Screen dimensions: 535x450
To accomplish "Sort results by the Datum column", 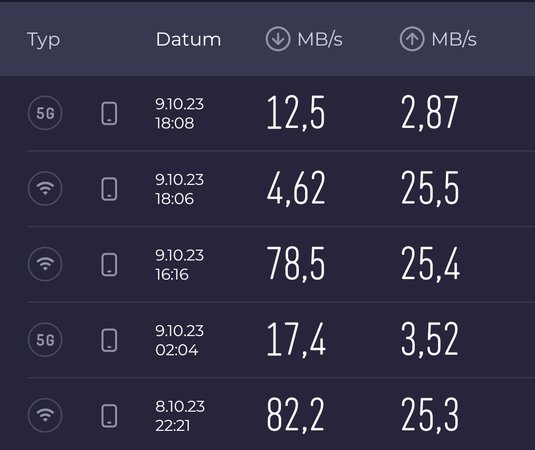I will [x=188, y=39].
